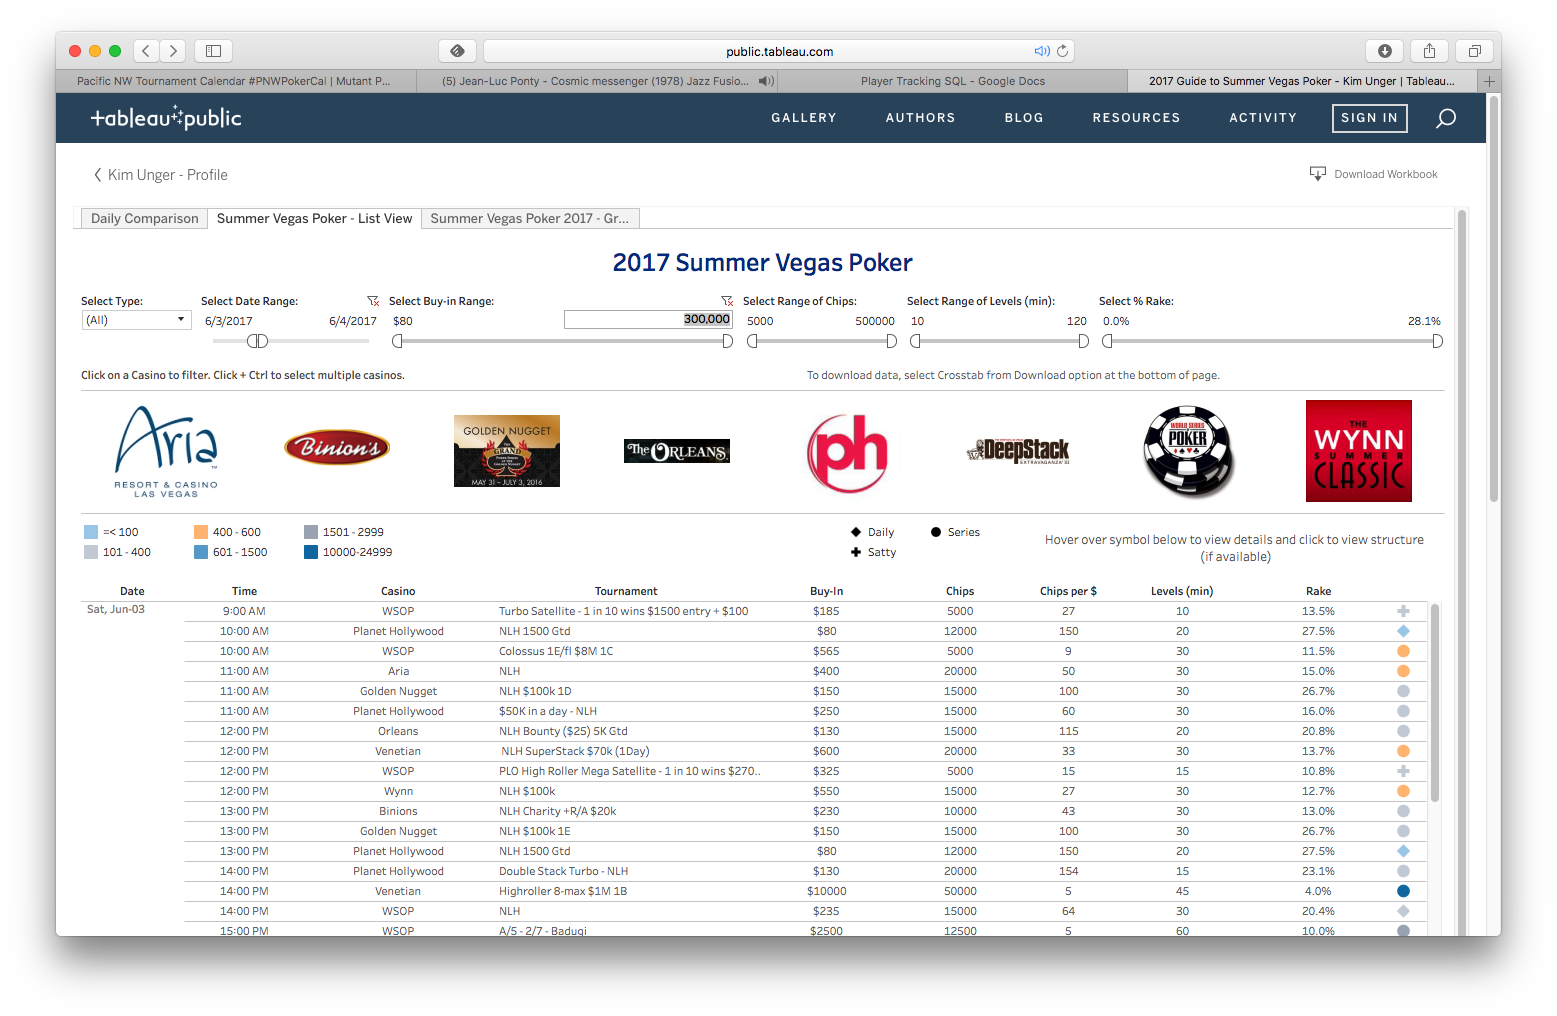The image size is (1557, 1016).
Task: Filter by the Aria casino logo
Action: tap(166, 452)
